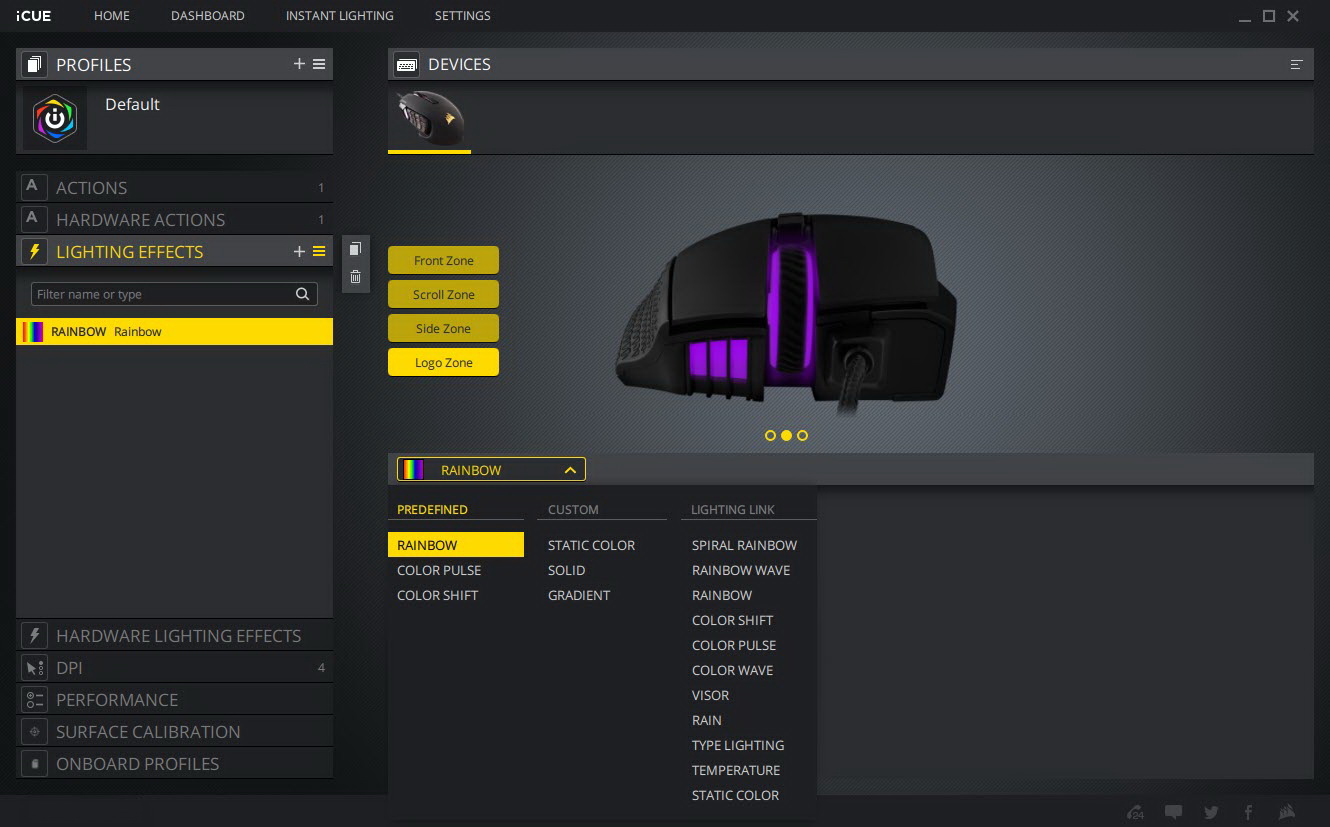The height and width of the screenshot is (827, 1330).
Task: Choose Color Pulse under Predefined
Action: click(439, 570)
